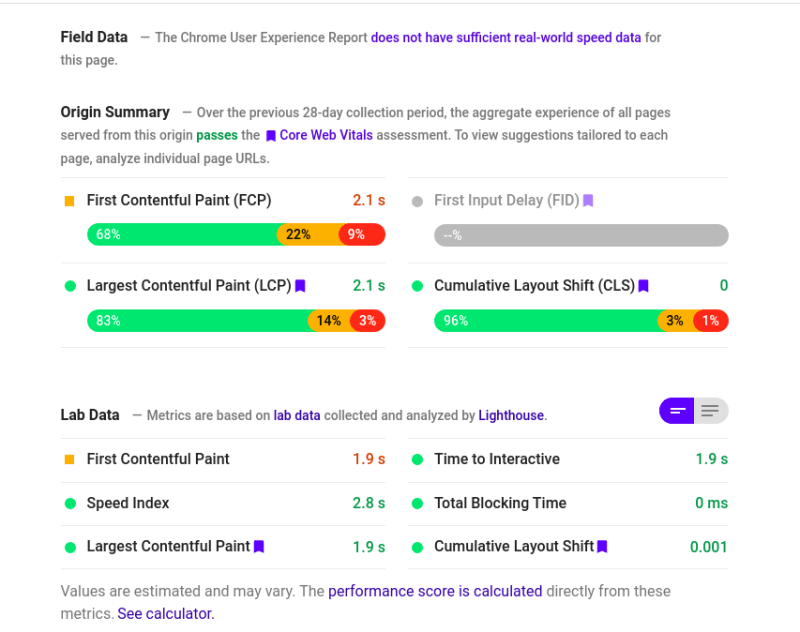Click grey status dot beside First Input Delay
The width and height of the screenshot is (800, 632).
click(417, 201)
